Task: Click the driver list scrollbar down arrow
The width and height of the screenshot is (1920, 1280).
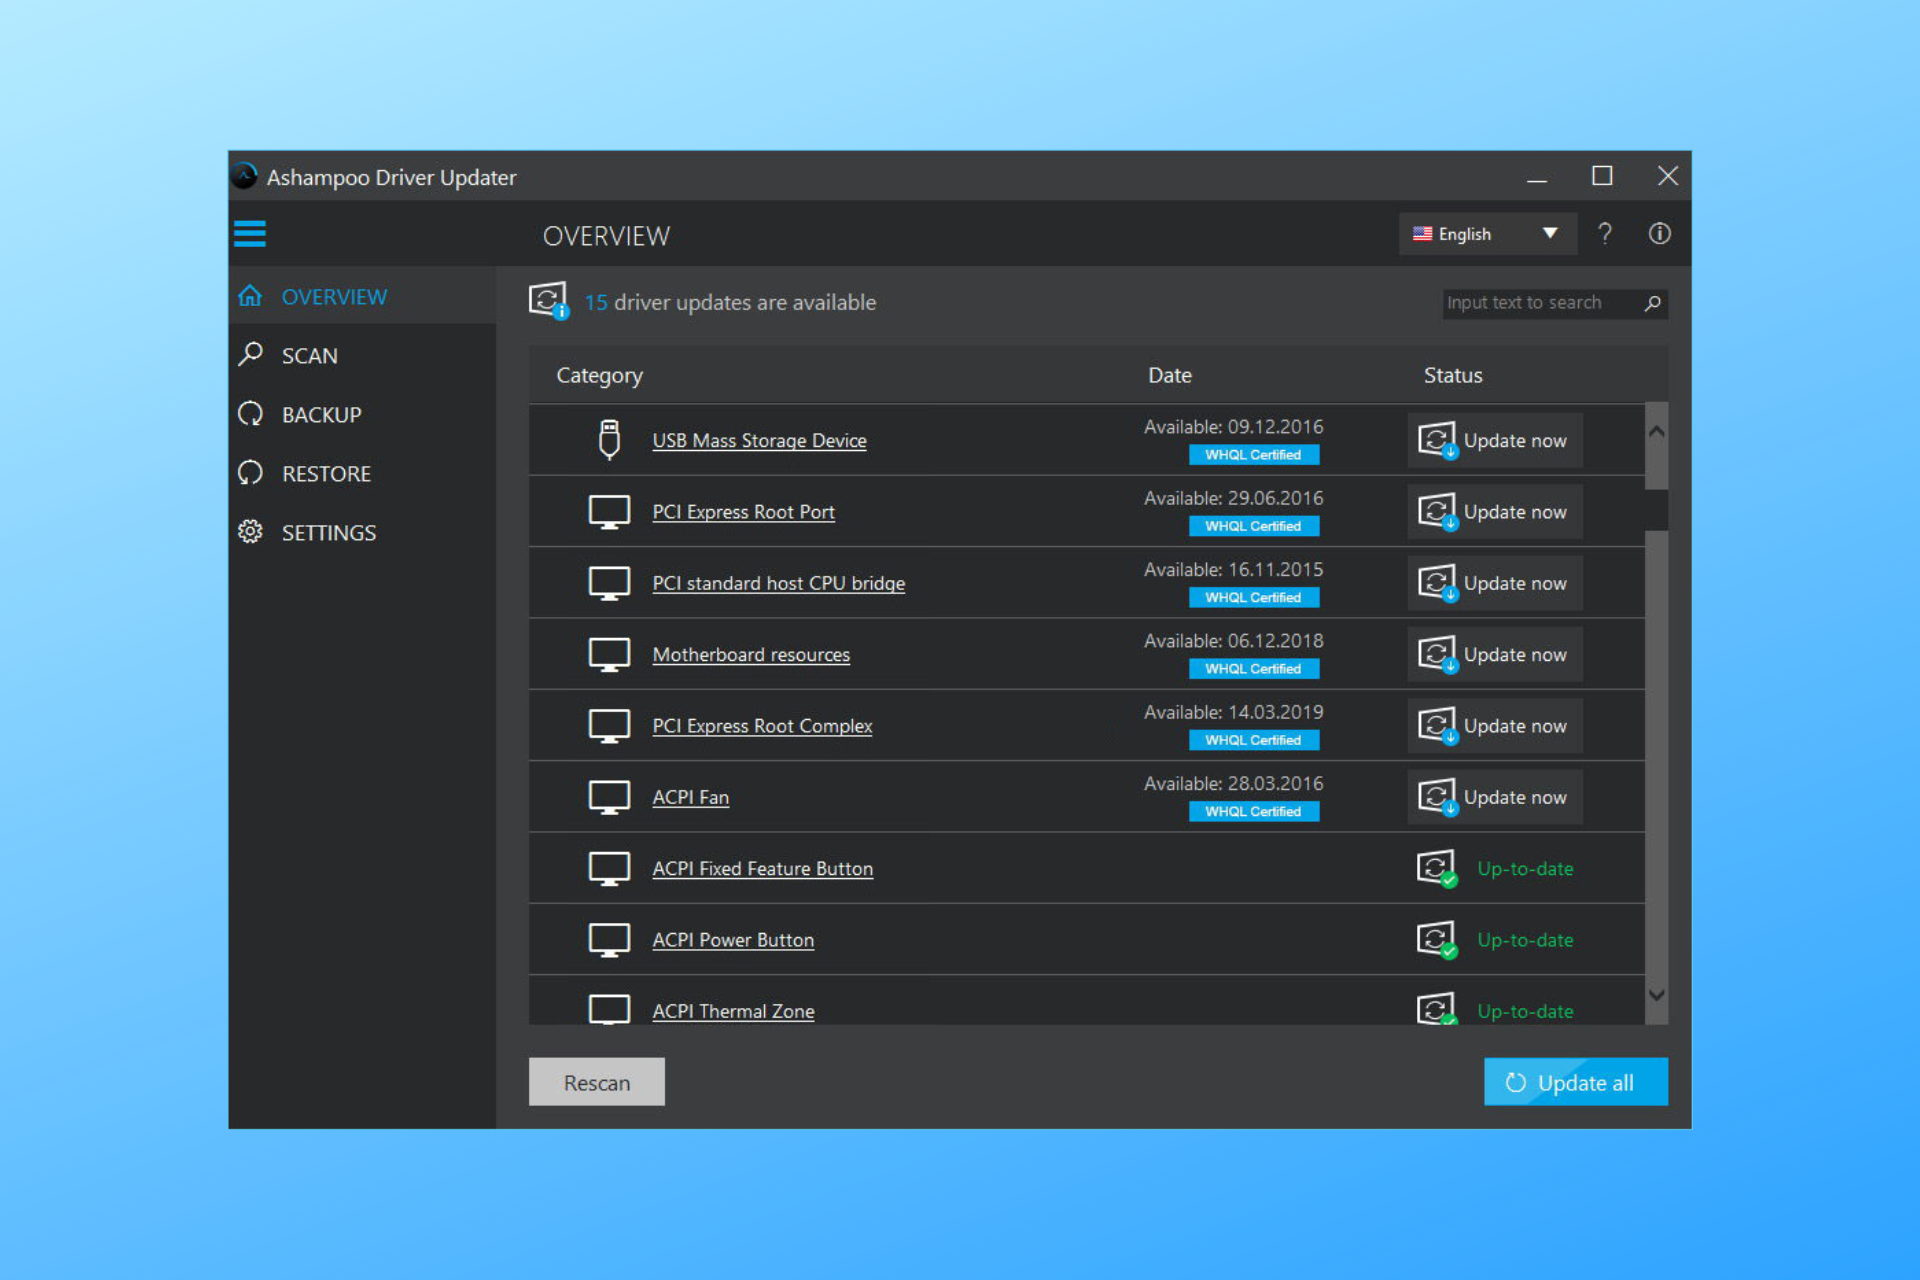Action: point(1657,995)
